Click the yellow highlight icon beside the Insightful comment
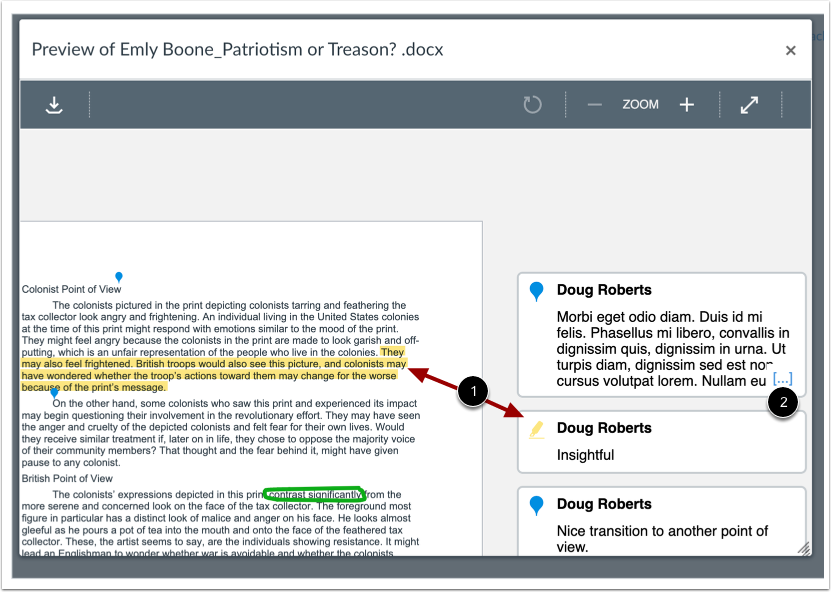 click(536, 428)
